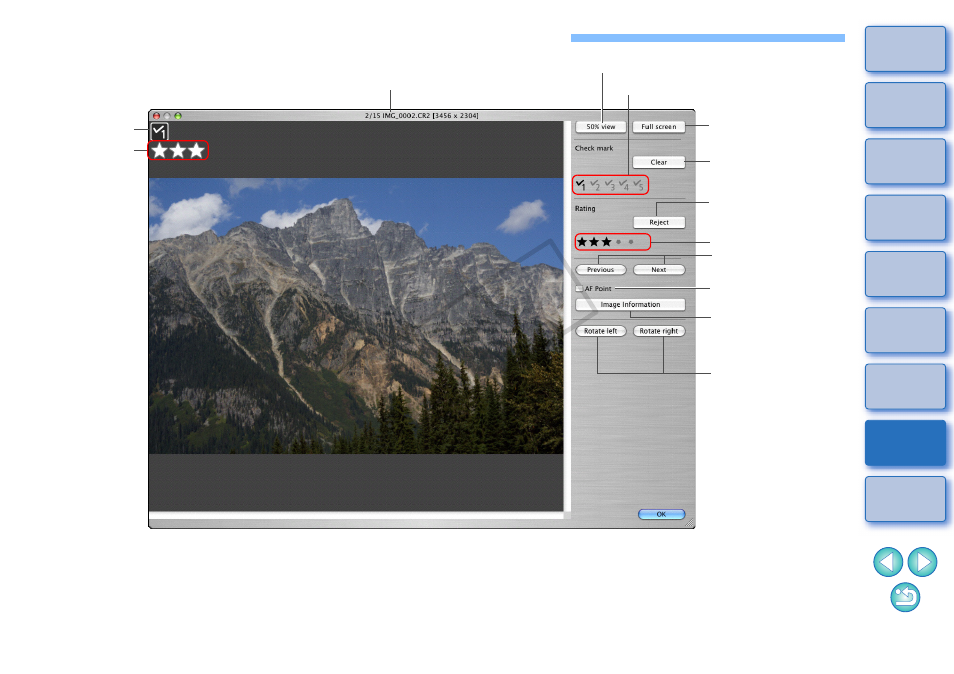Set check mark 4 on the image

624,184
